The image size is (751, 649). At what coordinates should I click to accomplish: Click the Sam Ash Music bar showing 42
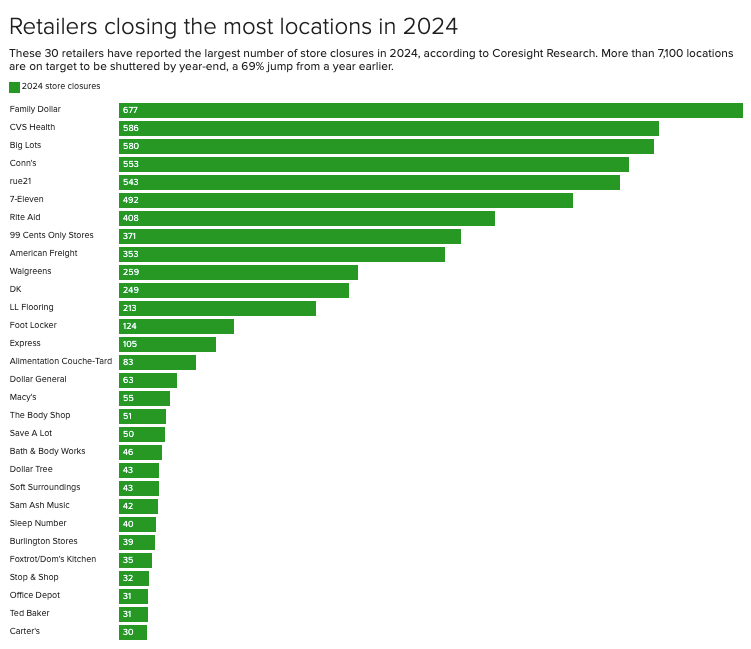coord(138,506)
